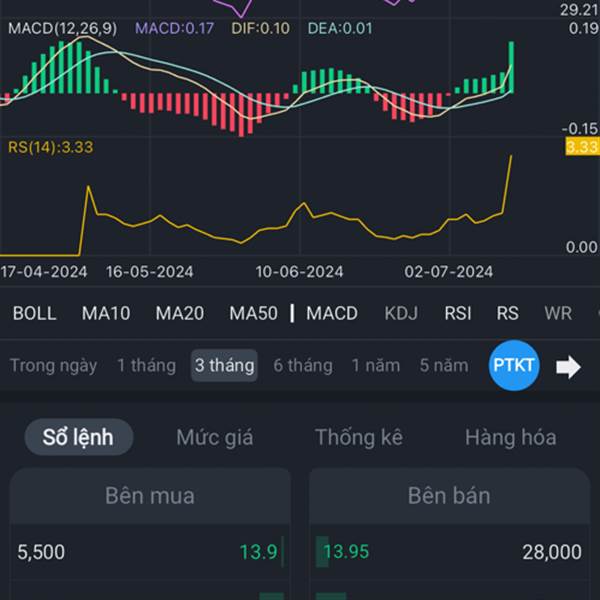Screen dimensions: 600x600
Task: Open the Thống kê tab
Action: click(359, 437)
